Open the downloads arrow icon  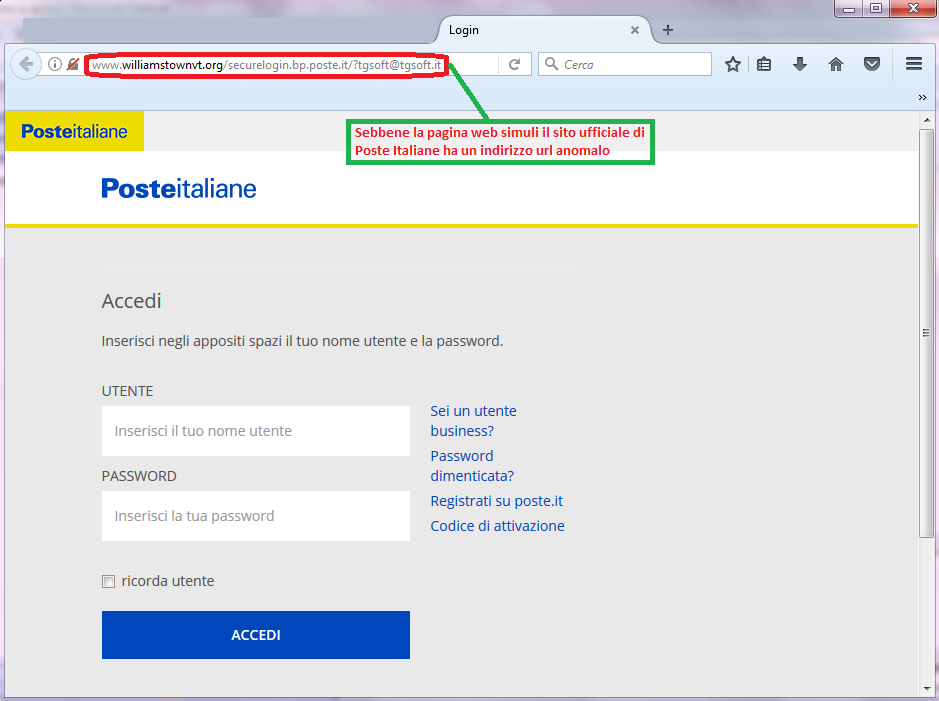pyautogui.click(x=800, y=64)
